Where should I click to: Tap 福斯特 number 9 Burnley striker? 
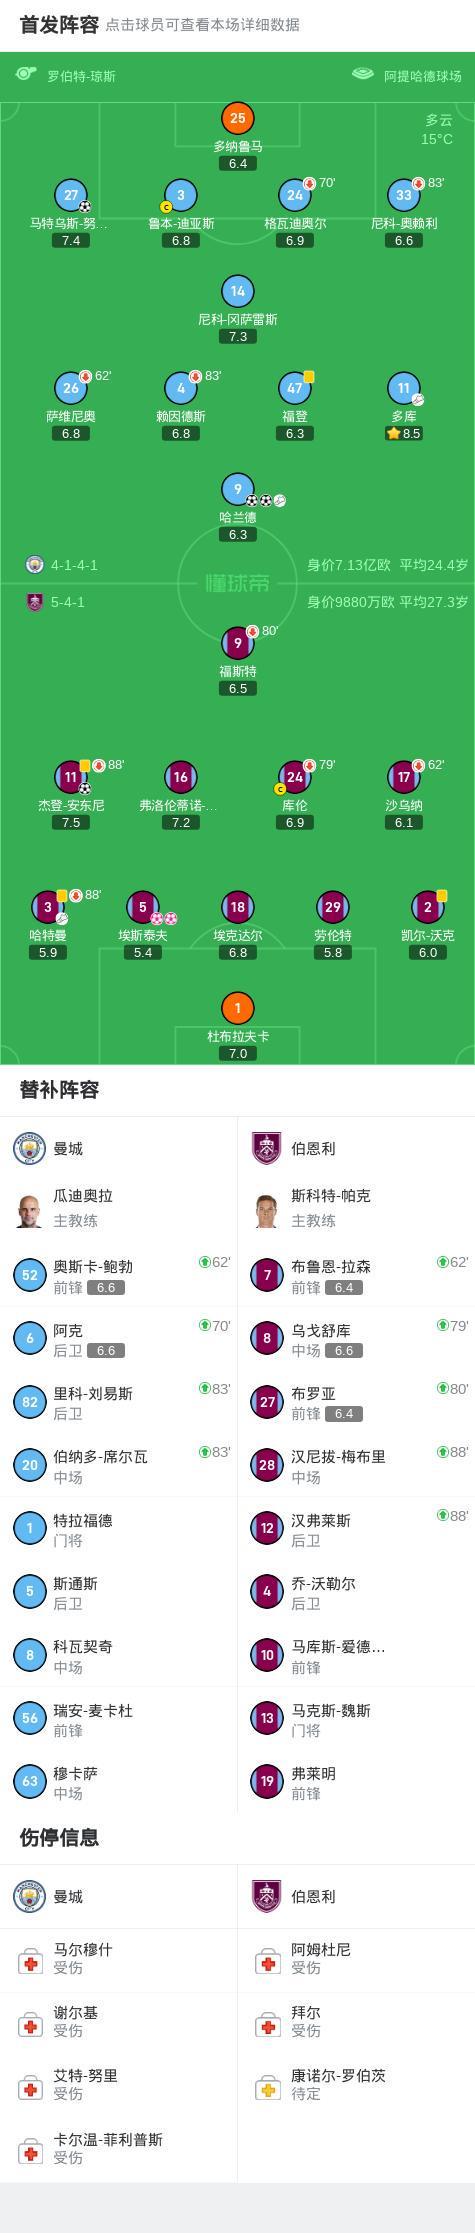point(238,644)
